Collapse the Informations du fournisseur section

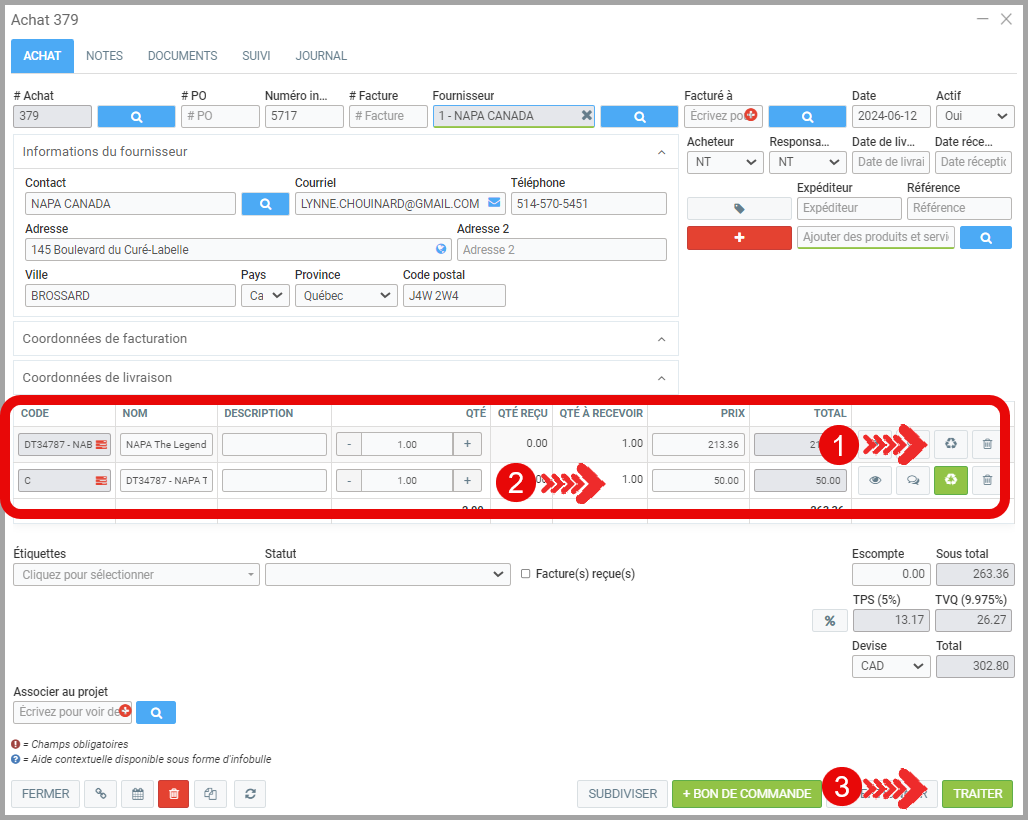(x=661, y=152)
